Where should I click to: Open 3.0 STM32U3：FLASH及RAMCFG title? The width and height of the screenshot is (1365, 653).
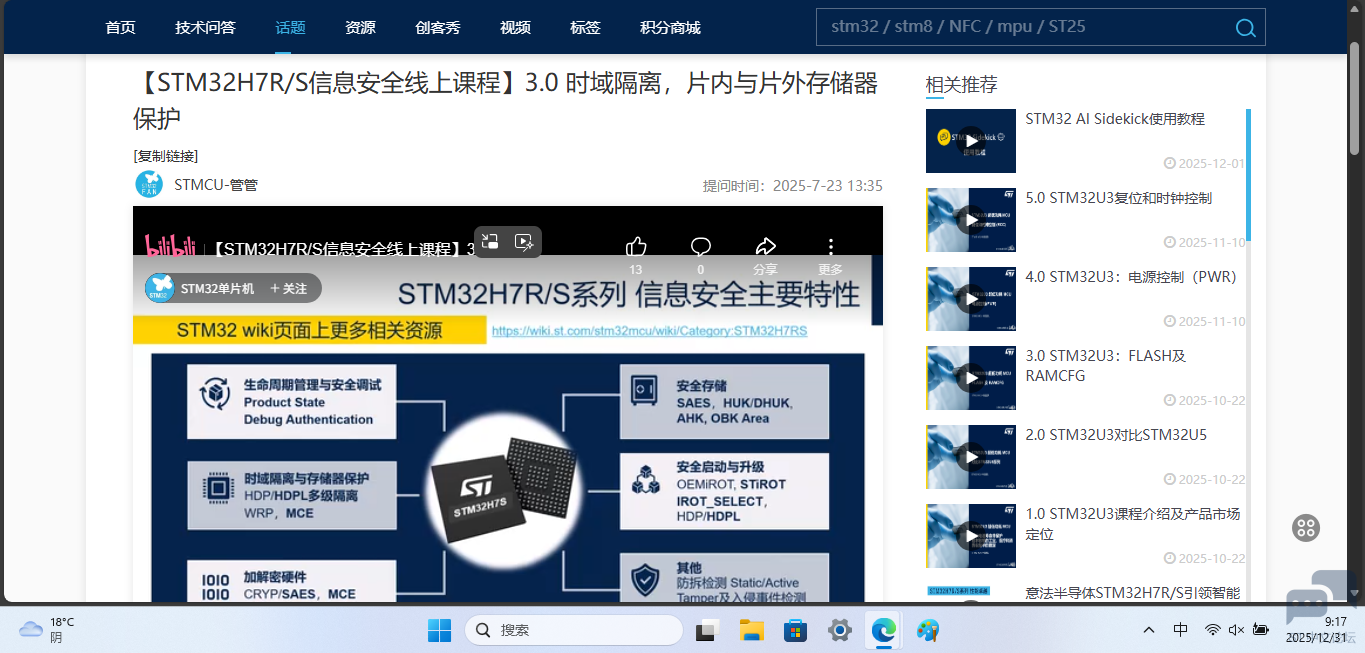pos(1106,366)
